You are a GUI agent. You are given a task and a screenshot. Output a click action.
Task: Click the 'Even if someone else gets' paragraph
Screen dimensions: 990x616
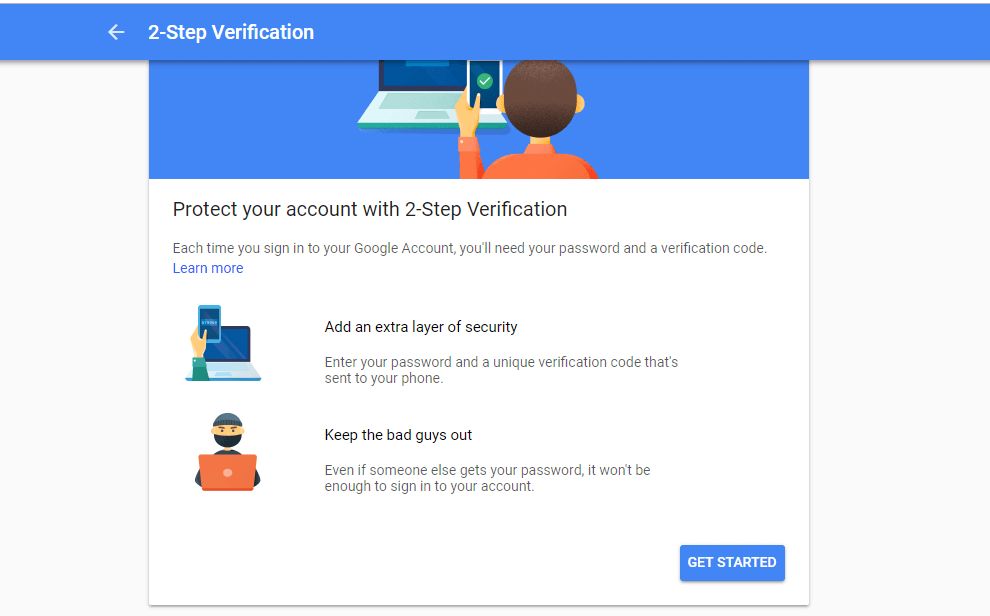(x=487, y=478)
